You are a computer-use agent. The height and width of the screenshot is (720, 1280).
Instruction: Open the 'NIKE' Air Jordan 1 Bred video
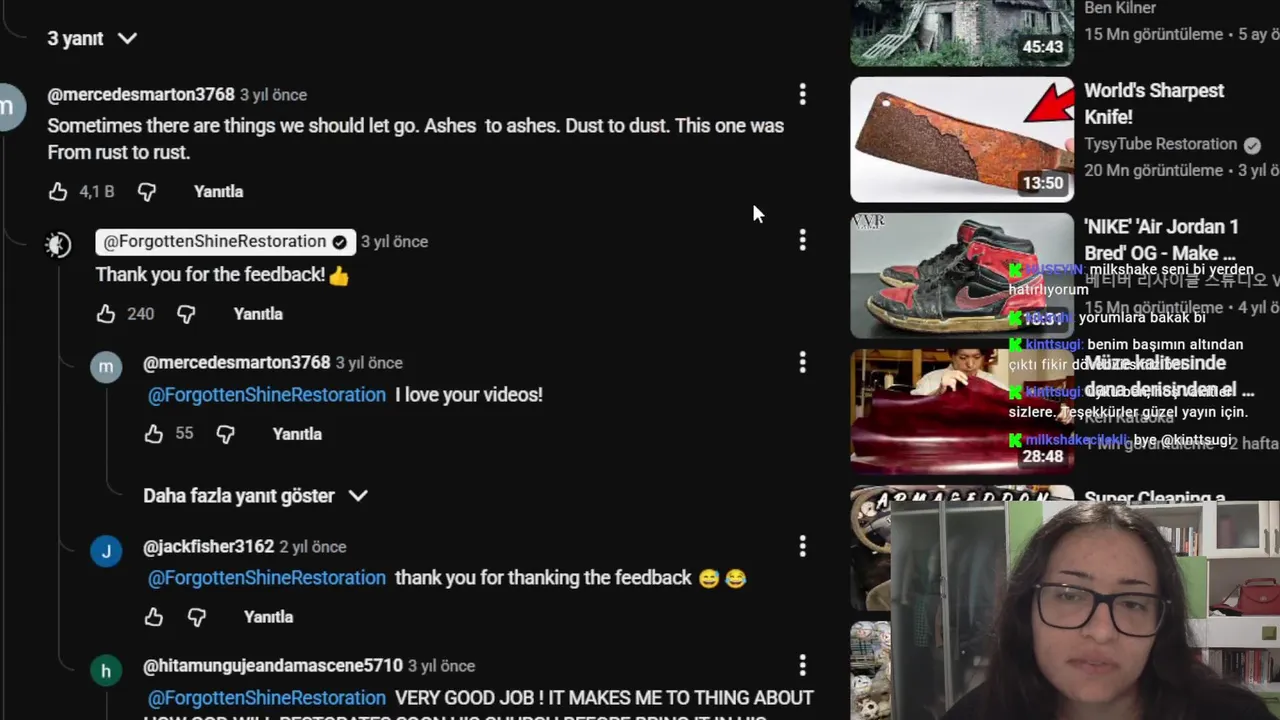click(1161, 240)
